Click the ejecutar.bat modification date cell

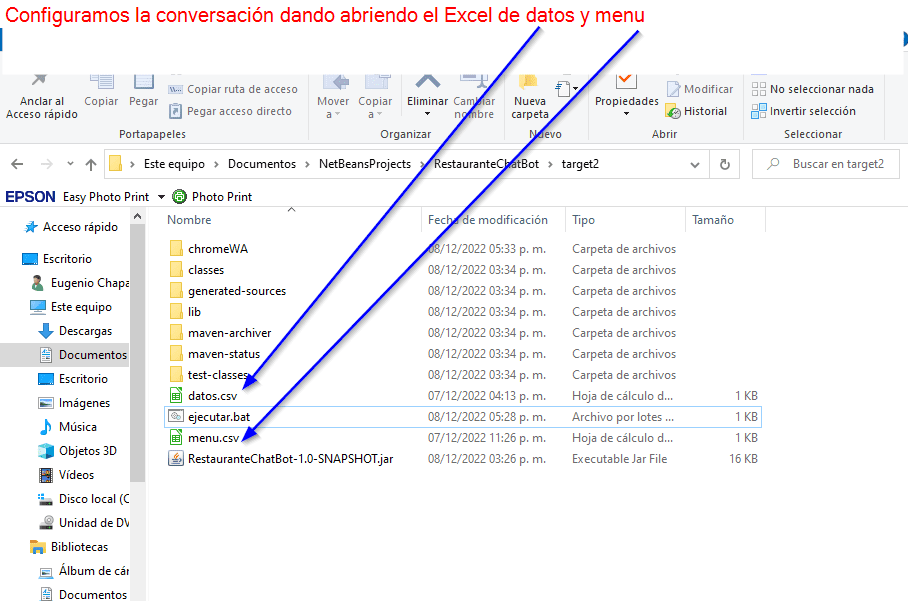point(486,417)
